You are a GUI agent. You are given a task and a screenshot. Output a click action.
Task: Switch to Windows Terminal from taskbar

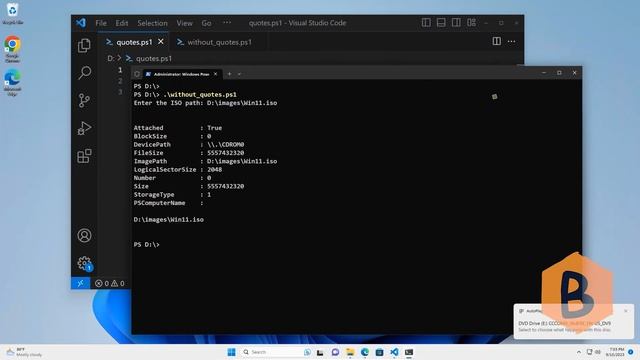(409, 352)
